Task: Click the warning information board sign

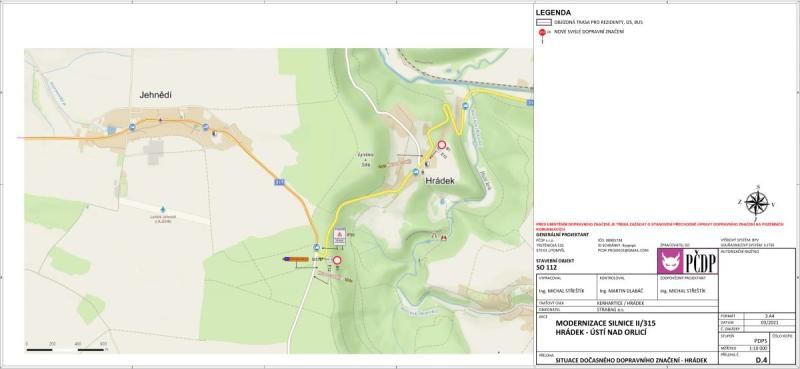Action: (340, 236)
